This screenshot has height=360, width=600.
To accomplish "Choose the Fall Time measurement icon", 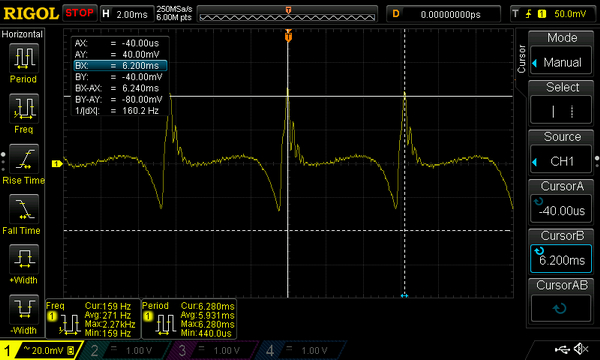I will click(24, 209).
